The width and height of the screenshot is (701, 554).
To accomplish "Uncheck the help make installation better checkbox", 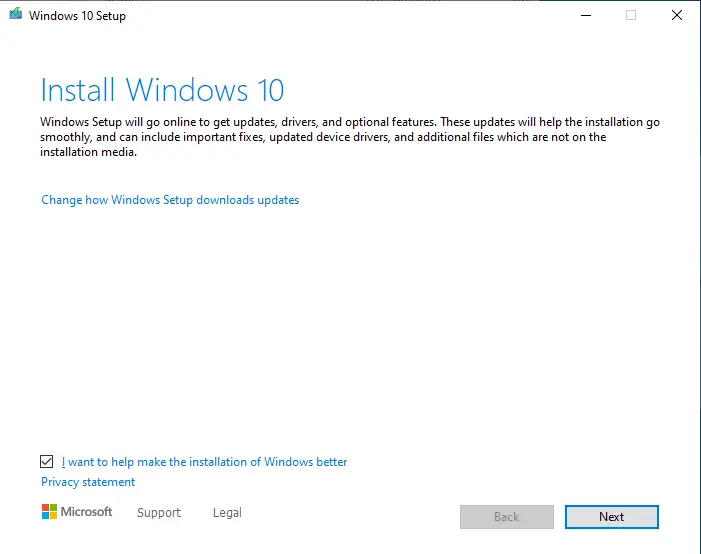I will click(x=46, y=461).
